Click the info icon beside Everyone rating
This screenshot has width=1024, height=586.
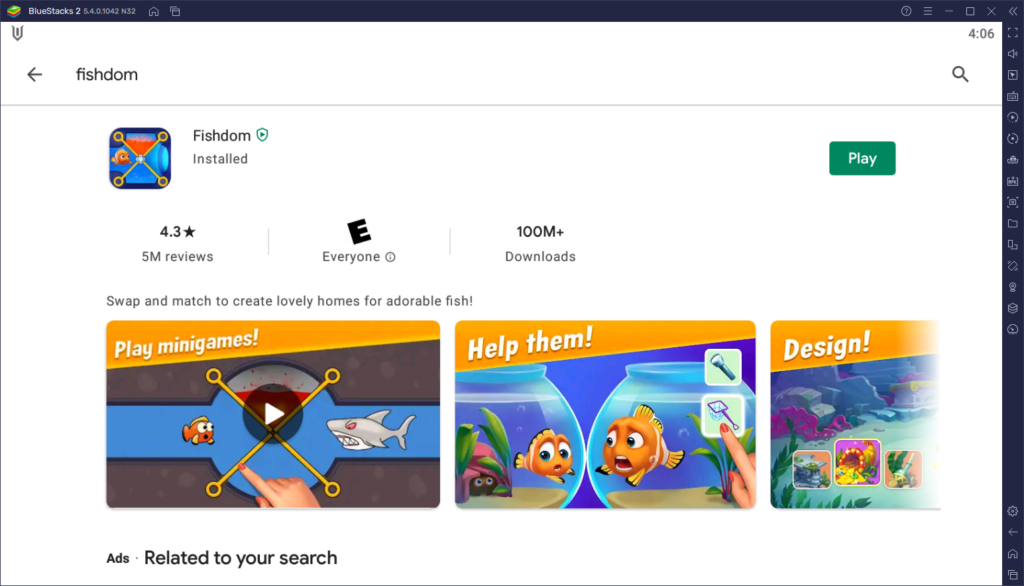click(392, 256)
